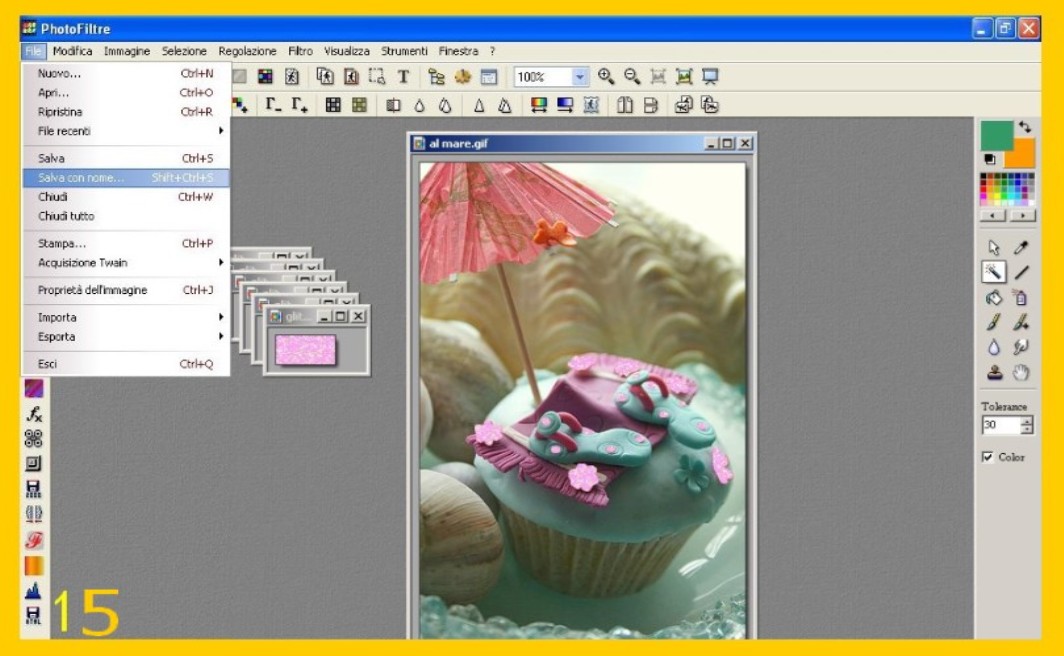
Task: Select the Hand scroll tool
Action: 1021,372
